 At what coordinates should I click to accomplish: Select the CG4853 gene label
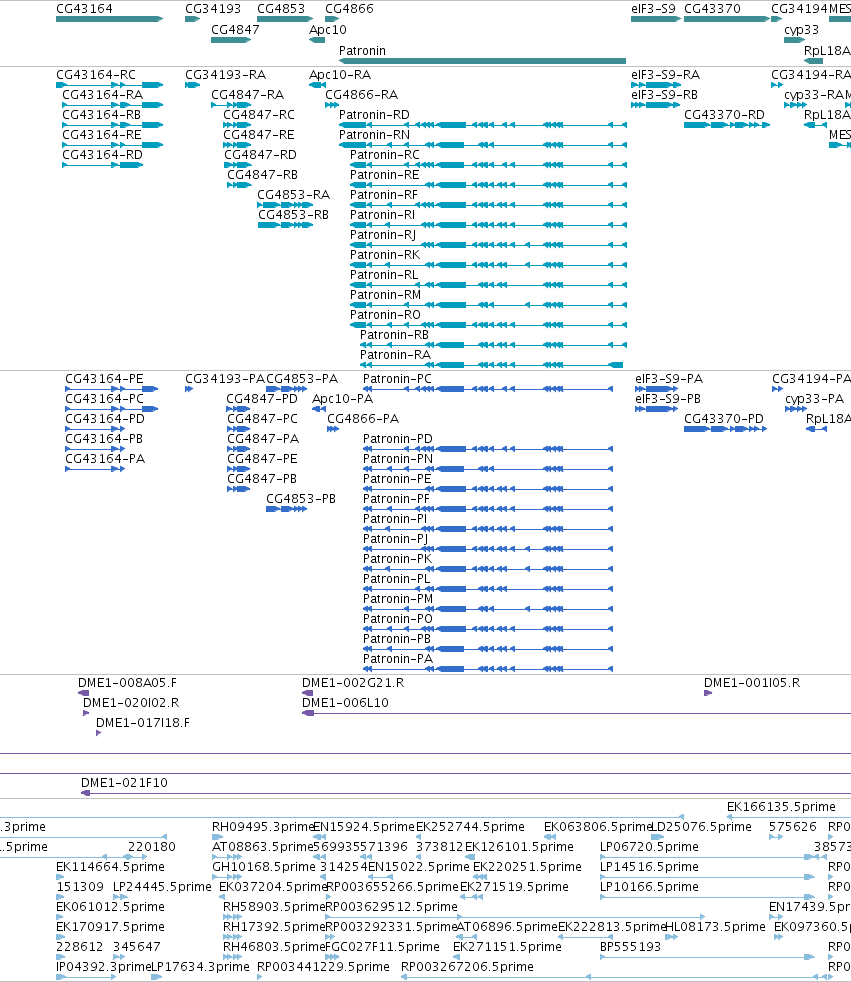(x=281, y=9)
